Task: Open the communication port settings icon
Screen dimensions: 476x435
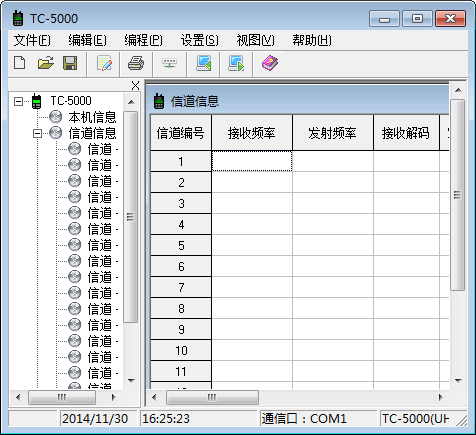Action: click(169, 63)
